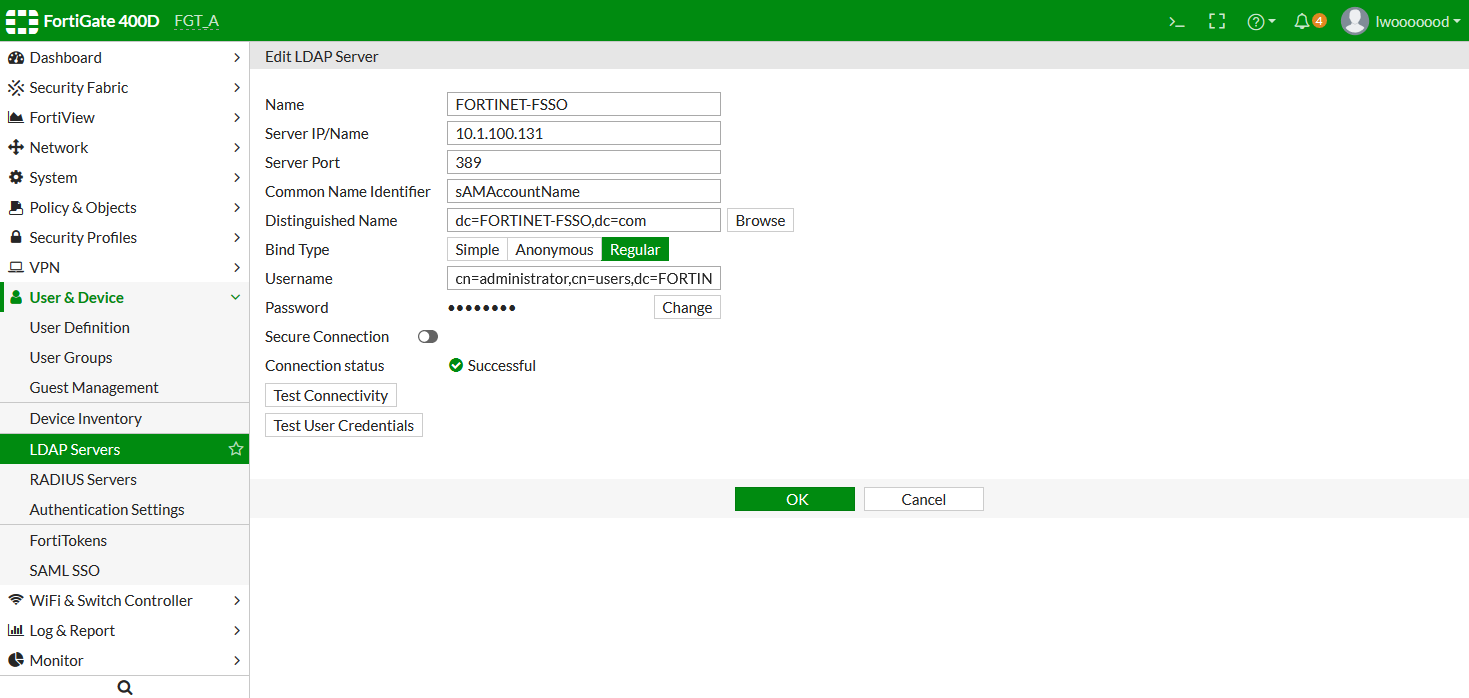Click the fullscreen icon in the header

coord(1216,20)
